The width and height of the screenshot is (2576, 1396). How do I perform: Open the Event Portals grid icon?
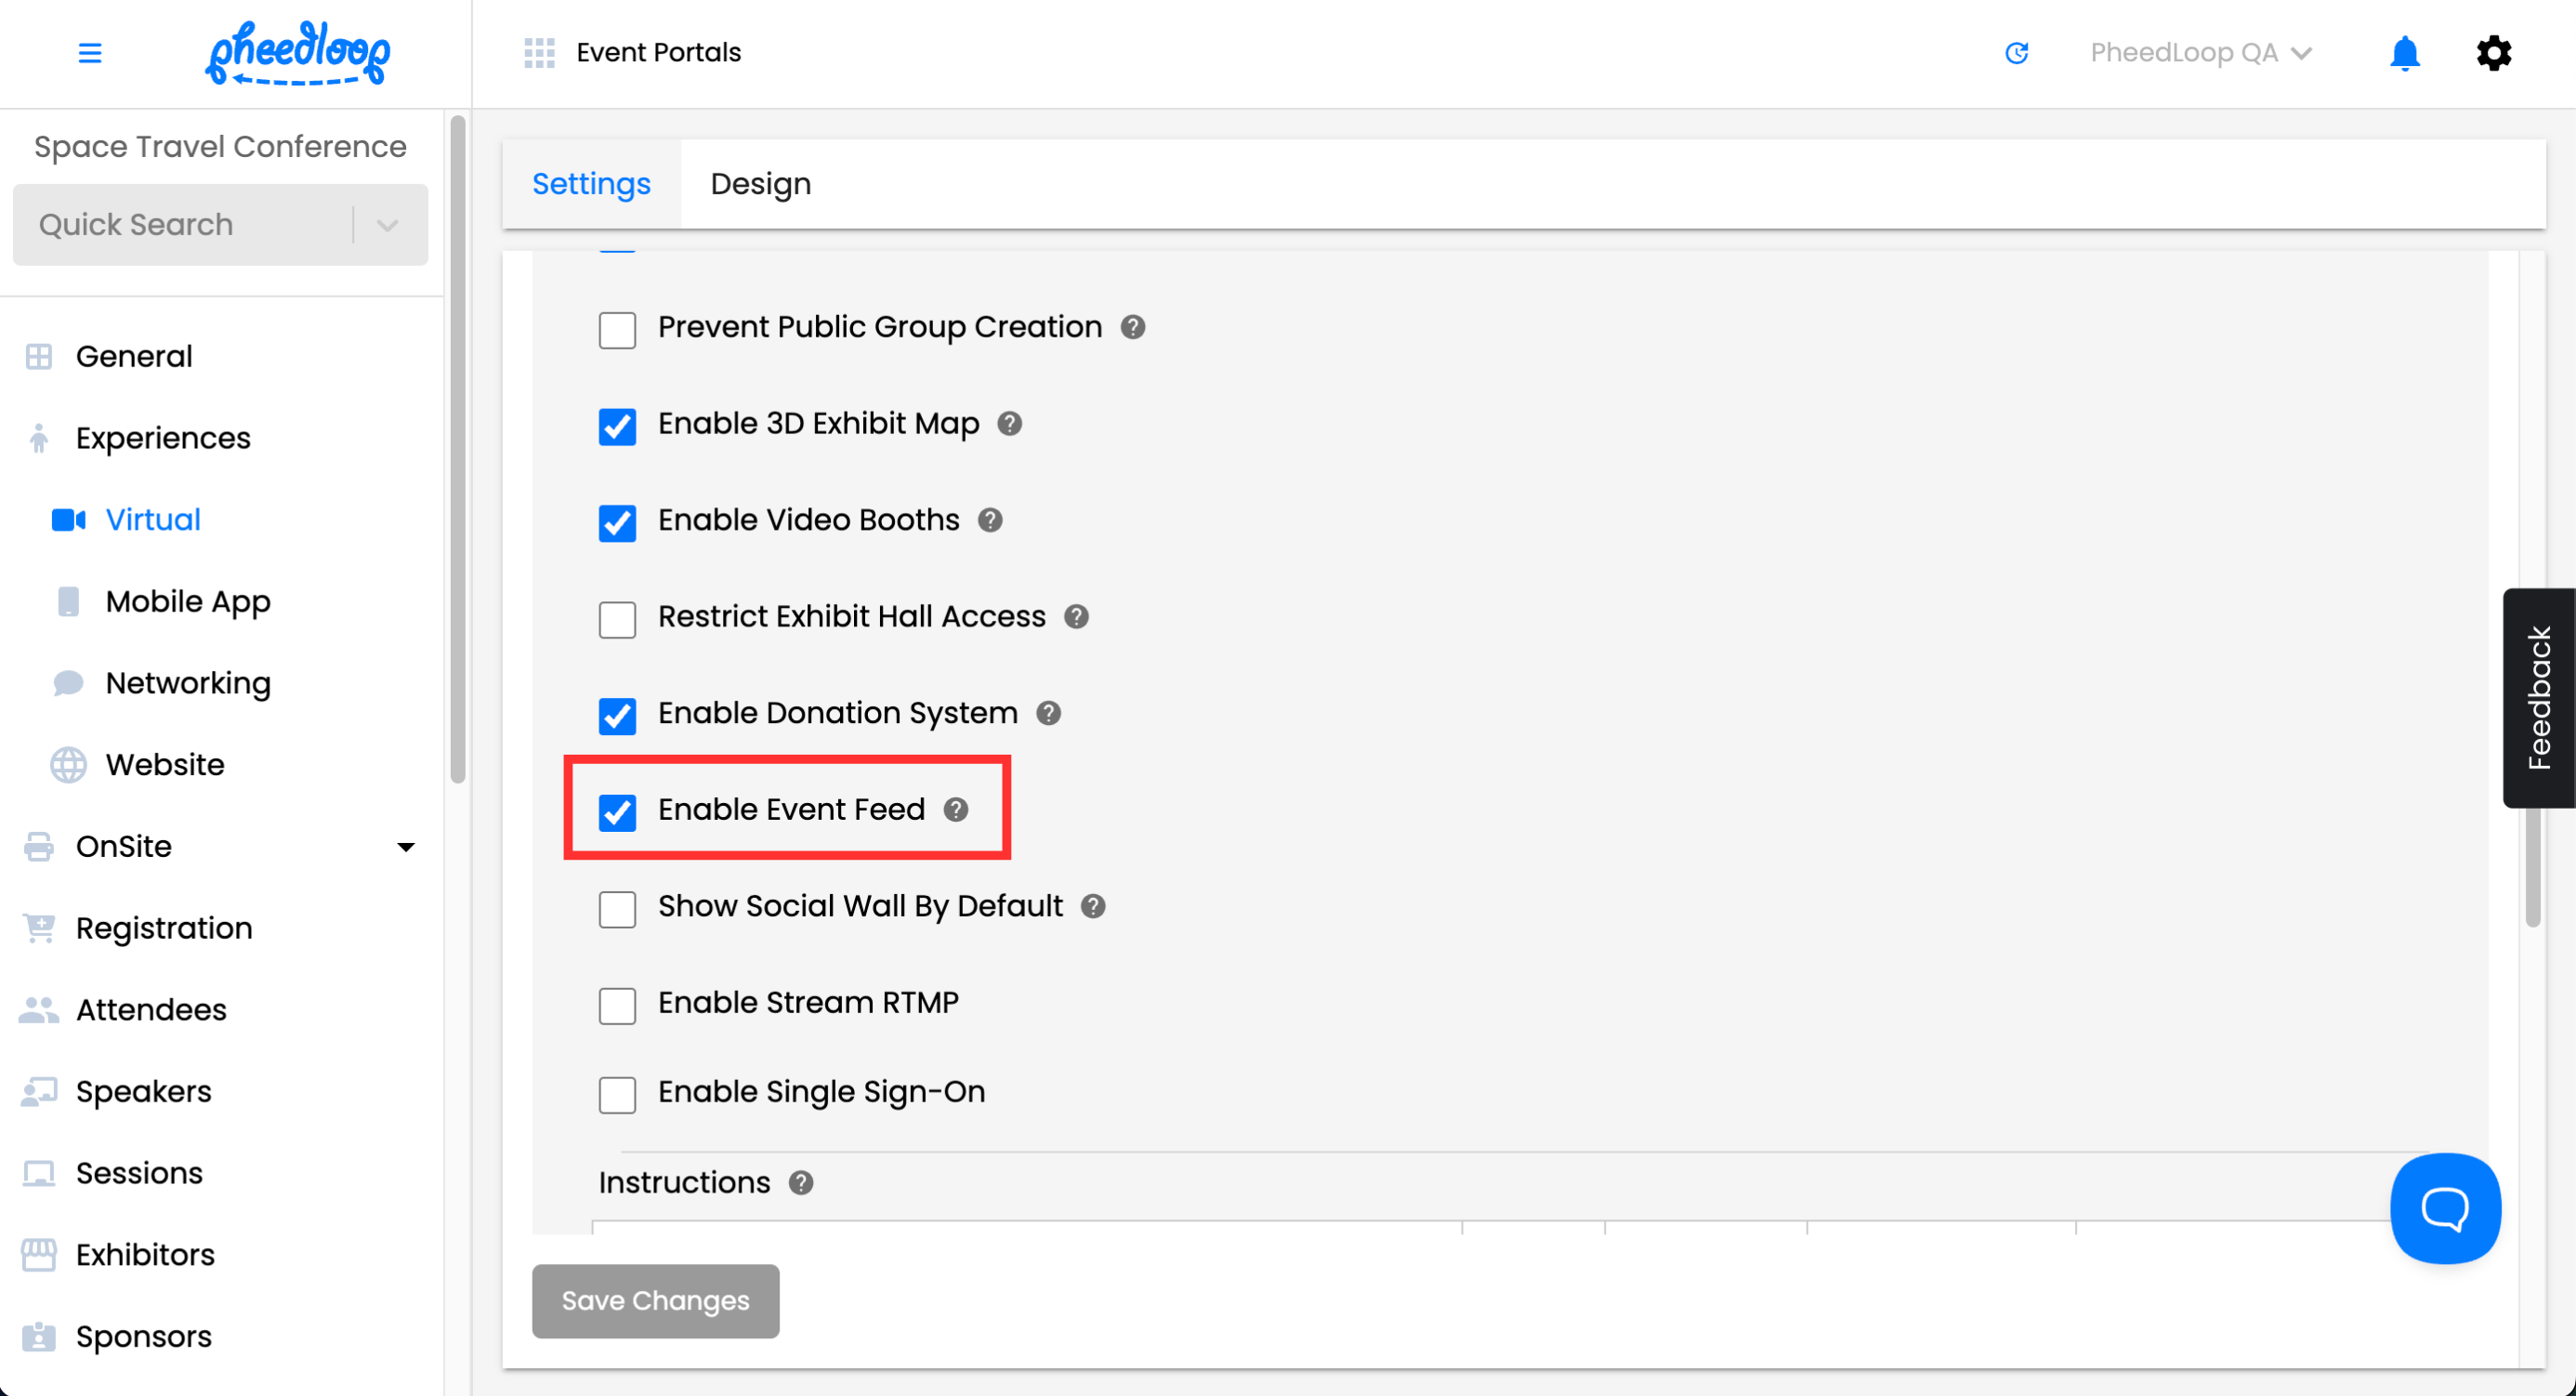tap(539, 53)
